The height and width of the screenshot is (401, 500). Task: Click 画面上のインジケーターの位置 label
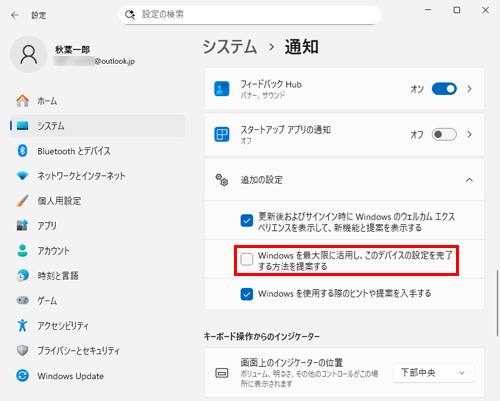point(292,362)
